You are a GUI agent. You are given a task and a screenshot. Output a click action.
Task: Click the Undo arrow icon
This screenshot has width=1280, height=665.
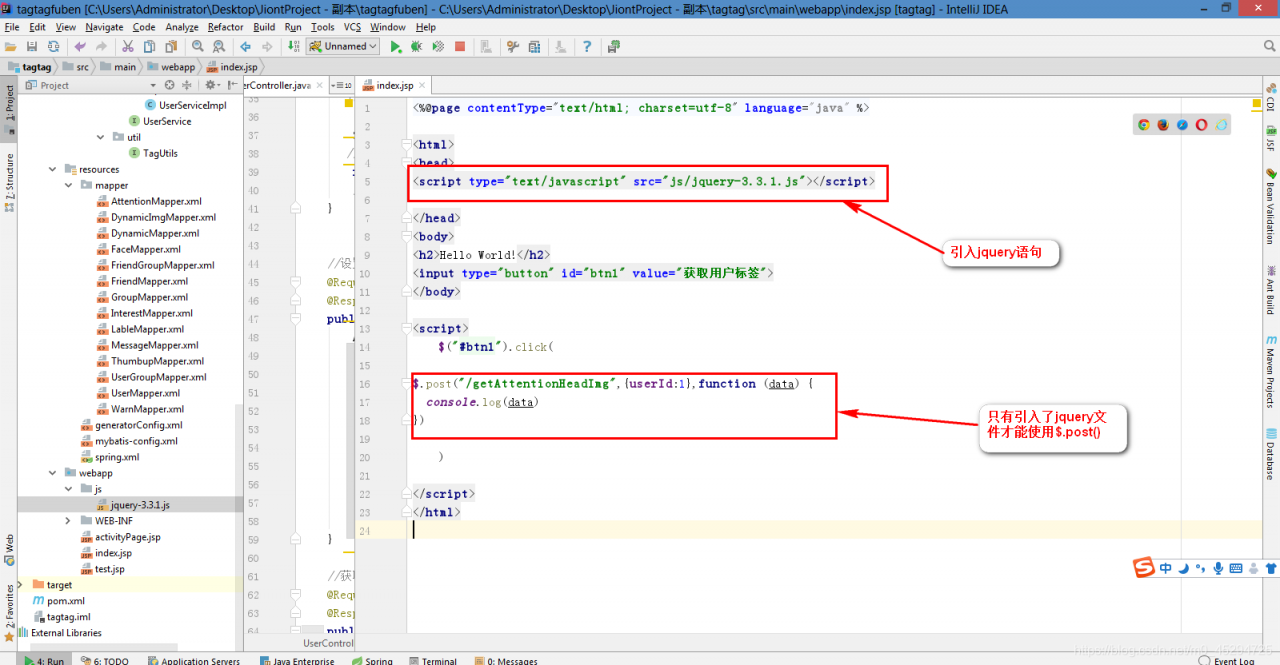pos(80,46)
